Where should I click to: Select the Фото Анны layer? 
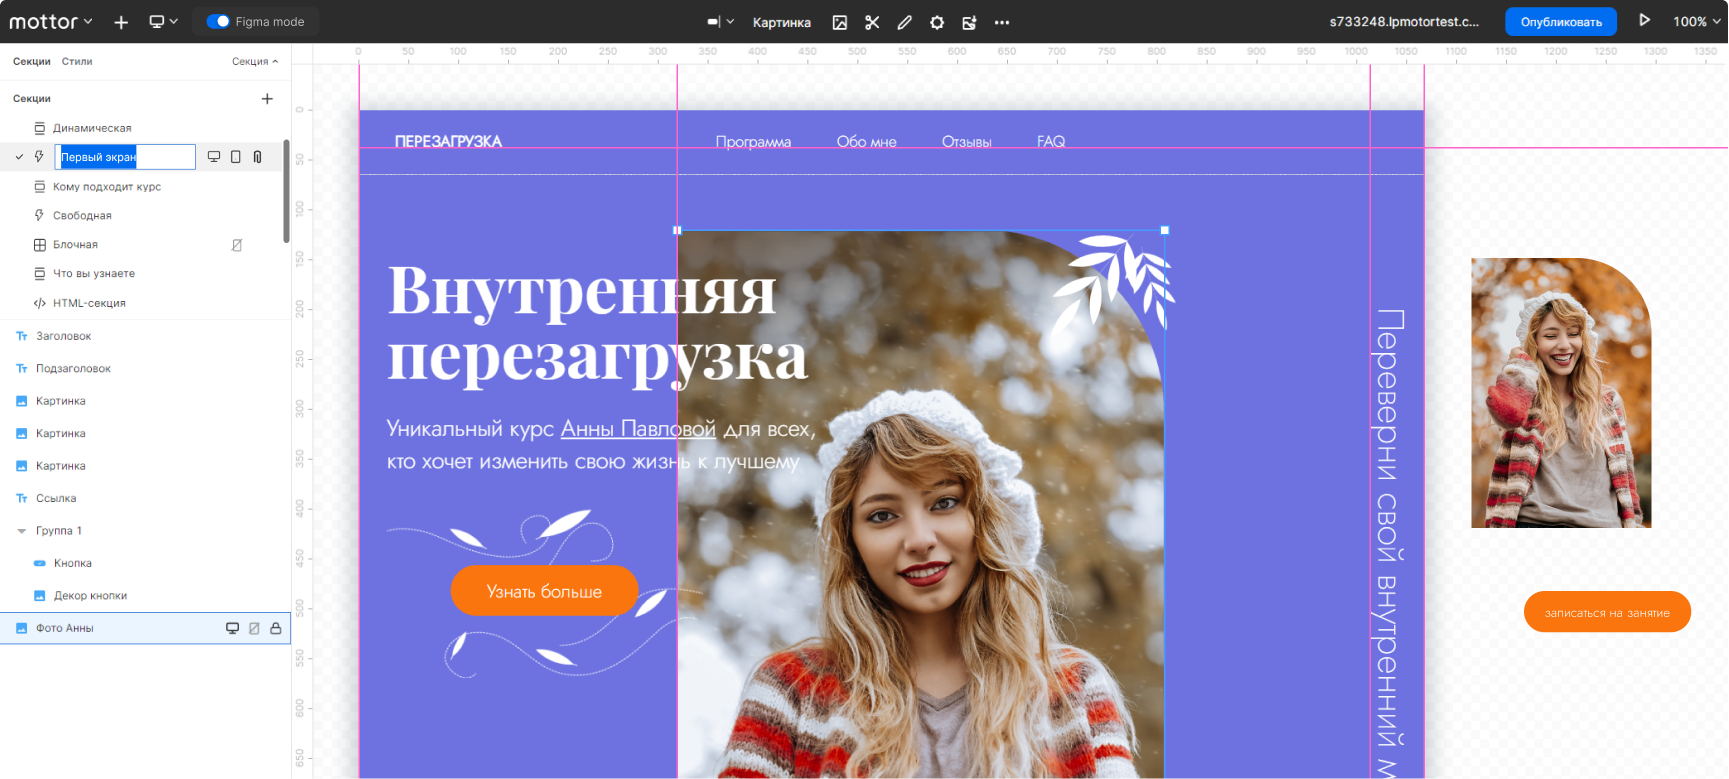click(x=145, y=628)
